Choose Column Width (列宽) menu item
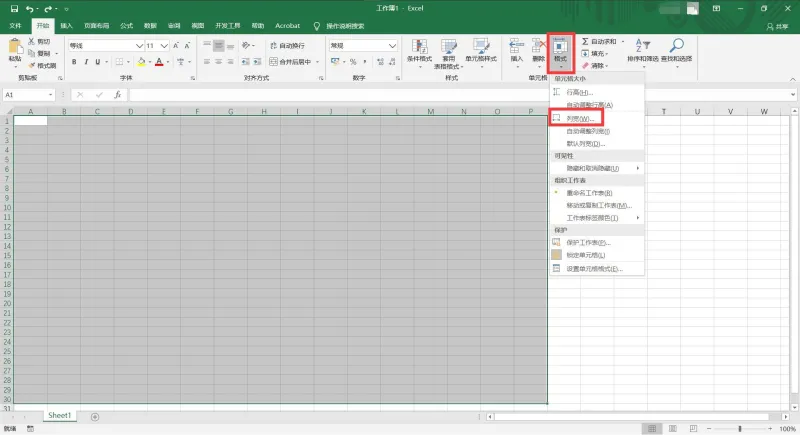The height and width of the screenshot is (435, 800). click(x=596, y=118)
